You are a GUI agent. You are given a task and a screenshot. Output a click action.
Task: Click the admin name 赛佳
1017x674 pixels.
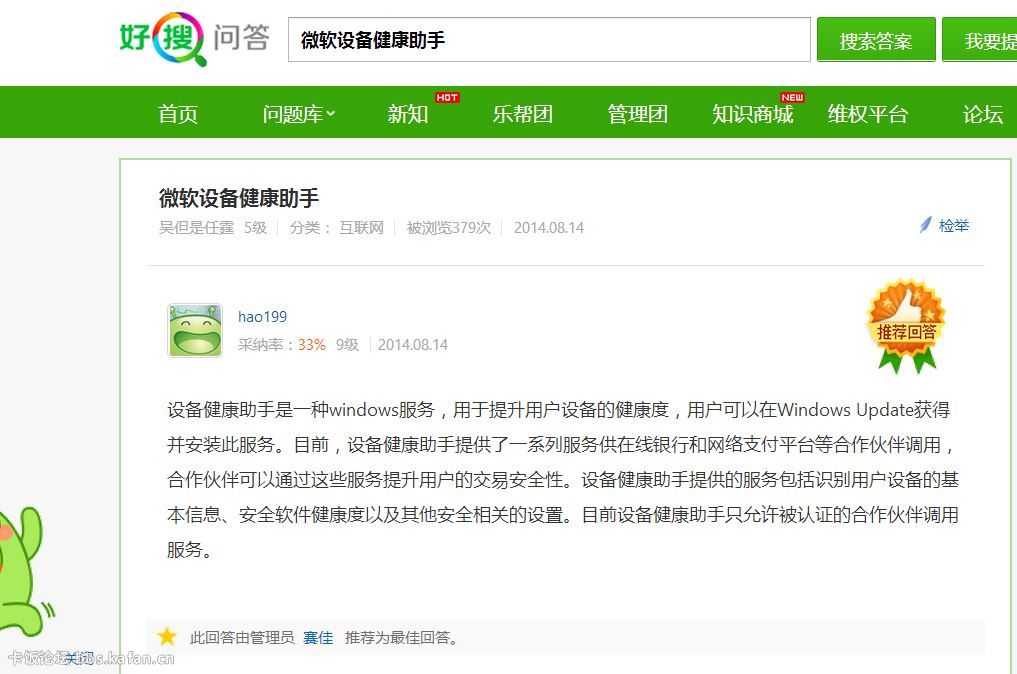(x=318, y=638)
